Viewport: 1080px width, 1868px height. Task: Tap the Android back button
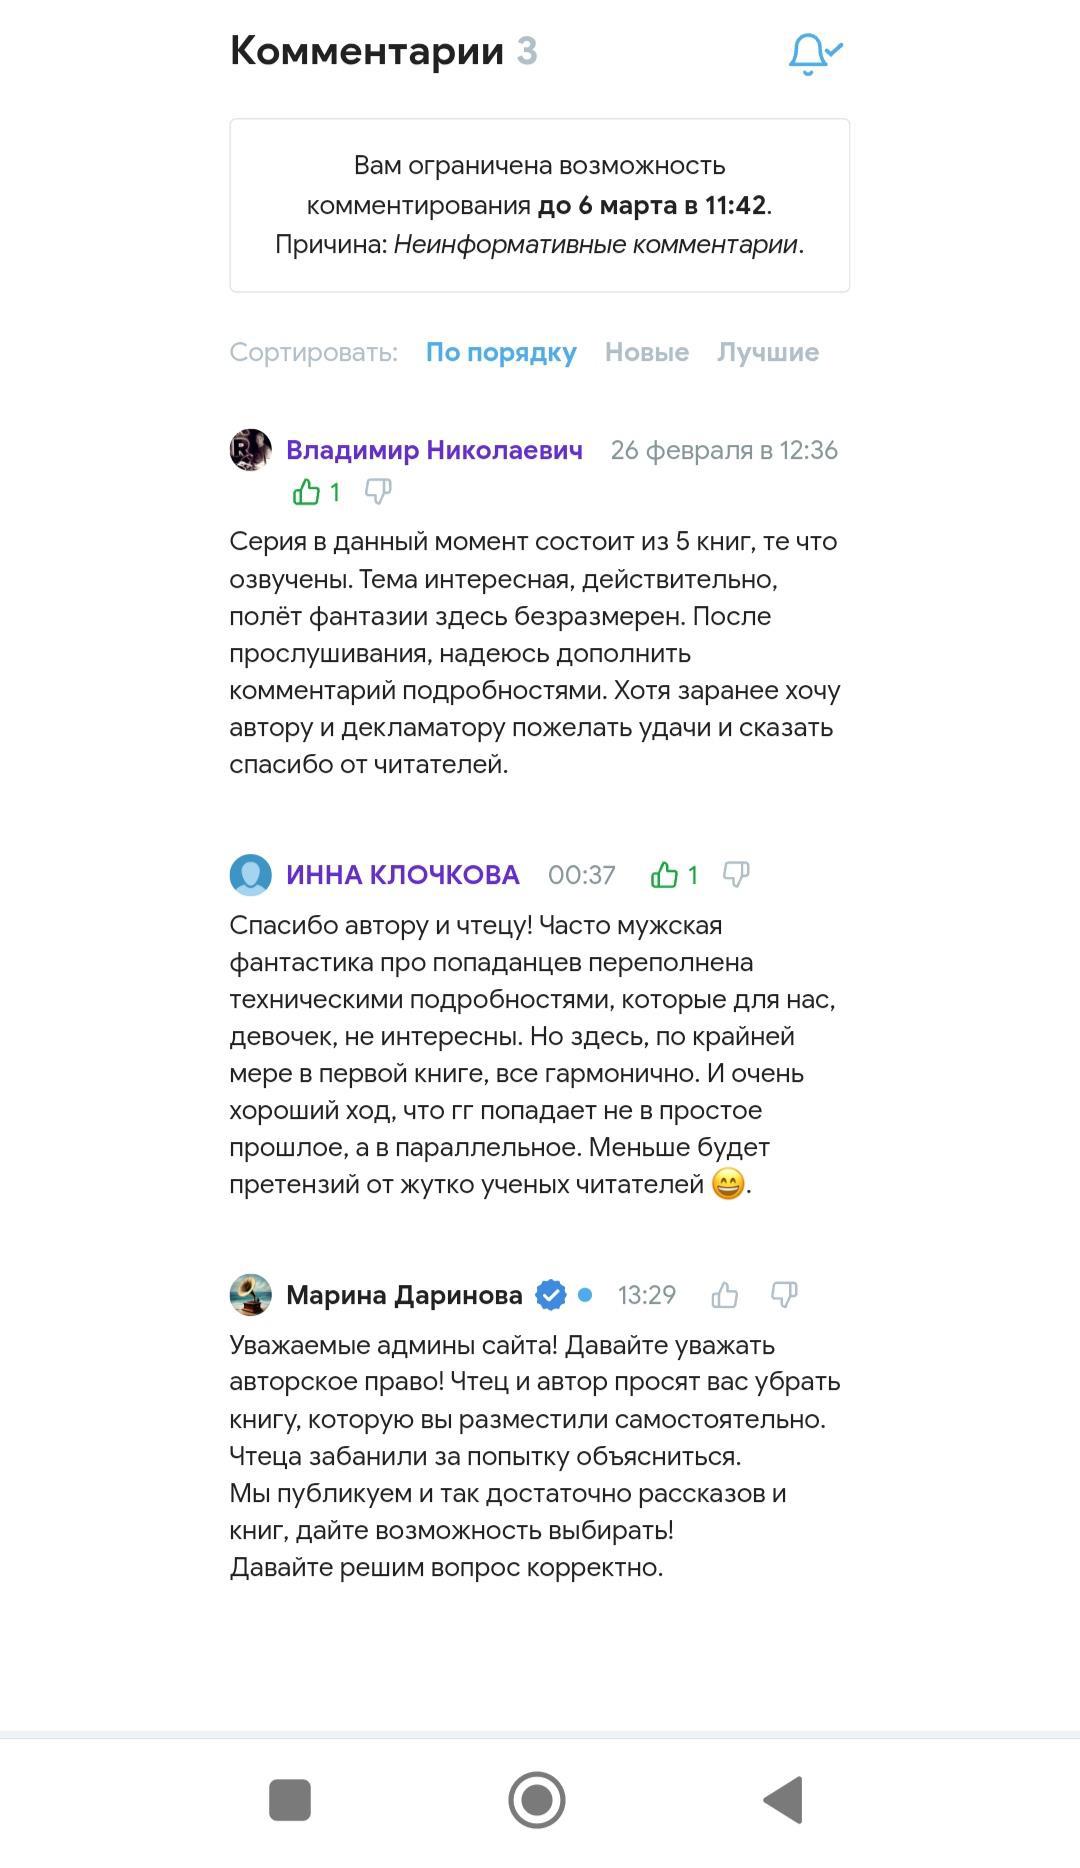click(x=785, y=1800)
